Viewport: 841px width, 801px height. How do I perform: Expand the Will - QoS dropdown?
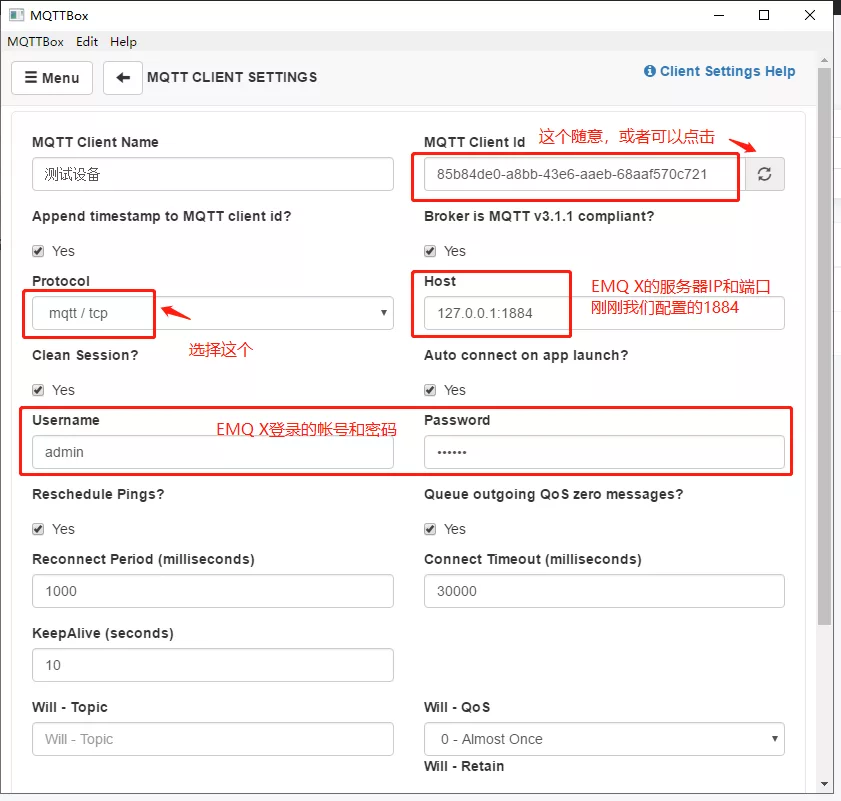click(604, 739)
